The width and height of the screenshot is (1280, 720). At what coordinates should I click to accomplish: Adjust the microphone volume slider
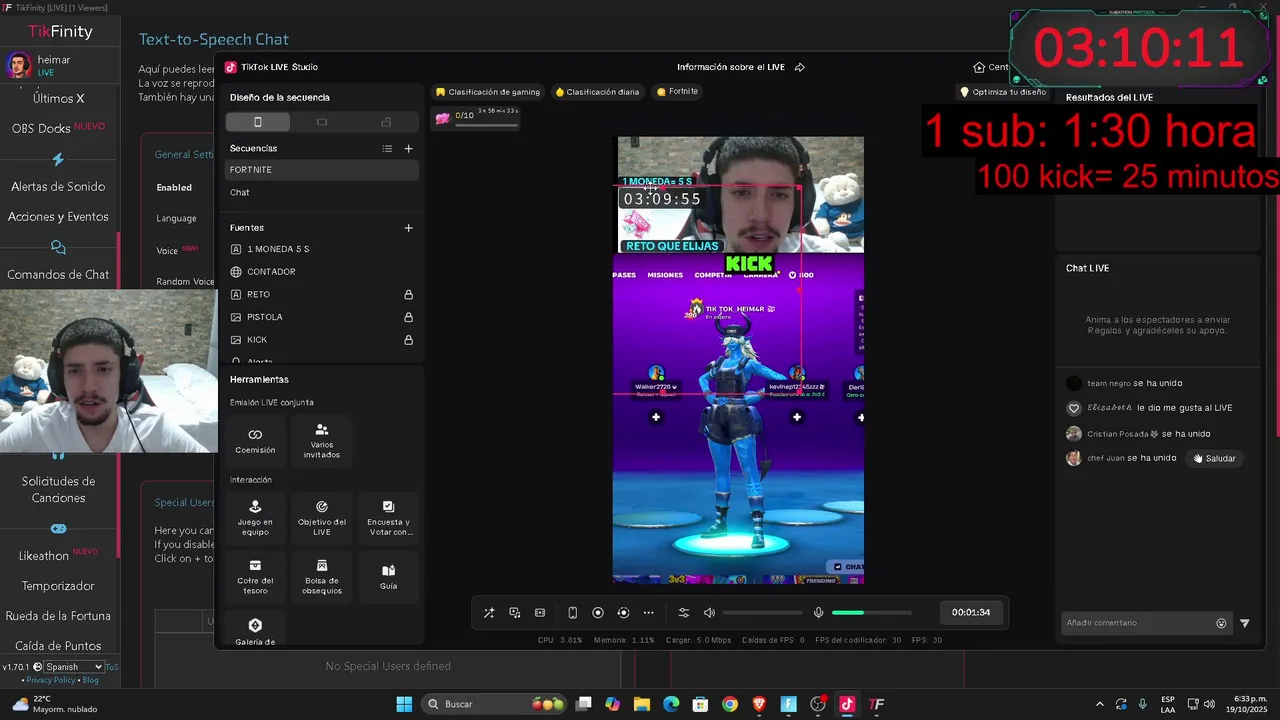point(871,613)
